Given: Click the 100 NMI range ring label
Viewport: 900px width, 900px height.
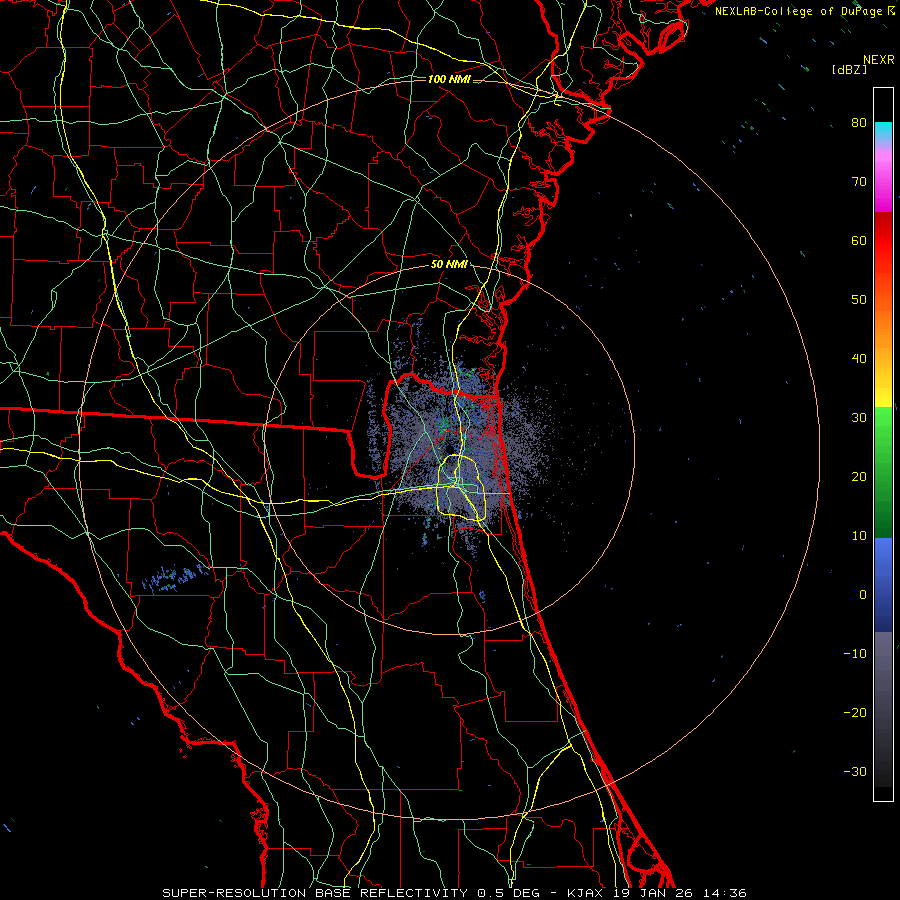Looking at the screenshot, I should point(449,79).
